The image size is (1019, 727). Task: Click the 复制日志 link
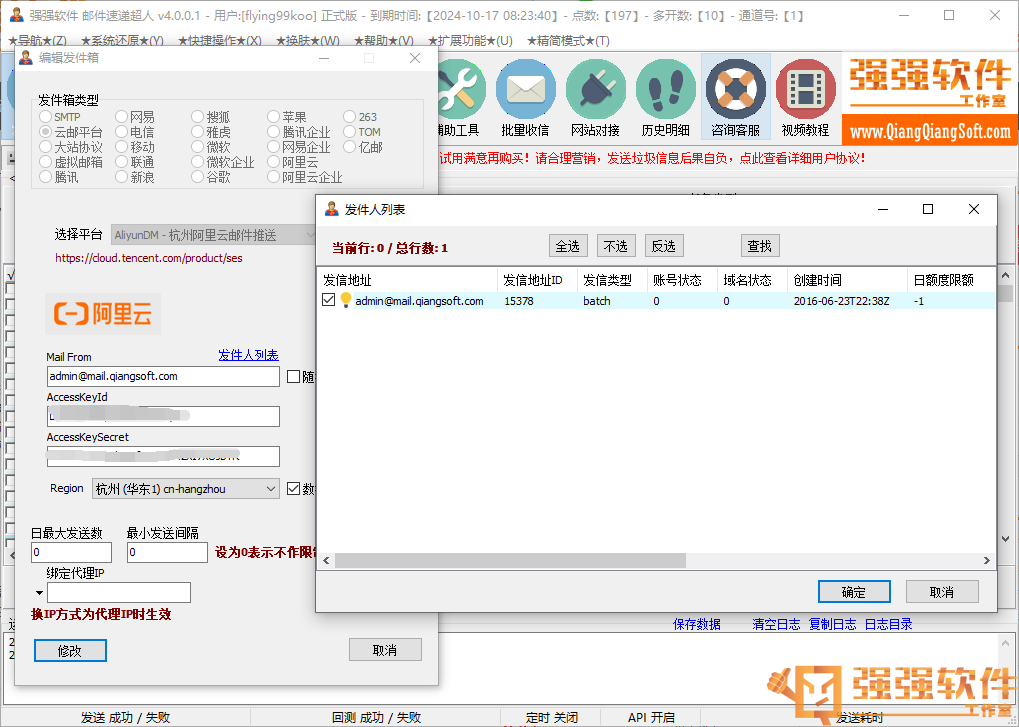832,624
